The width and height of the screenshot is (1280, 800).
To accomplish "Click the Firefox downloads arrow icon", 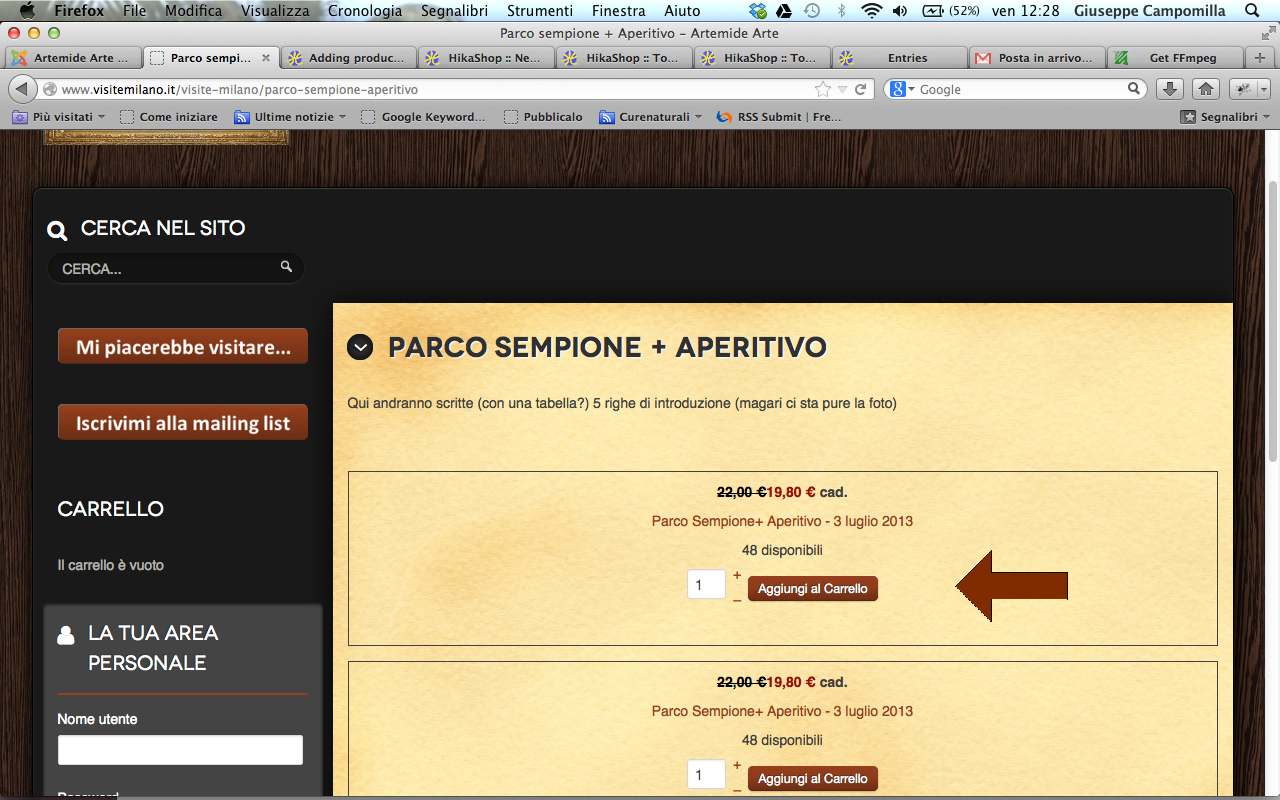I will [1170, 89].
